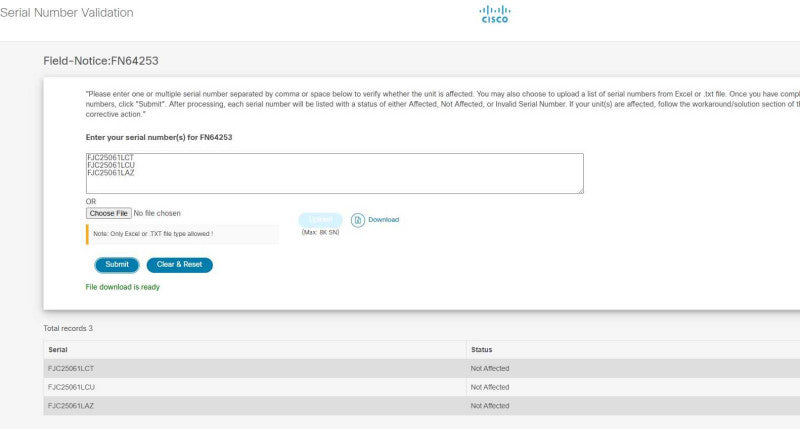The image size is (800, 429).
Task: Focus the serial number text area
Action: click(335, 173)
